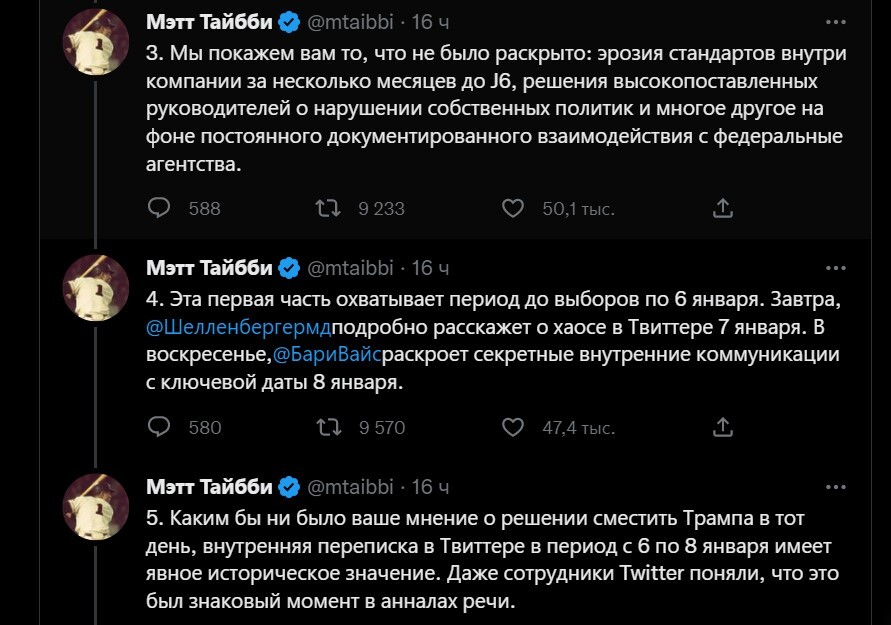Open the @Шелленбергермд mention link

coord(238,327)
